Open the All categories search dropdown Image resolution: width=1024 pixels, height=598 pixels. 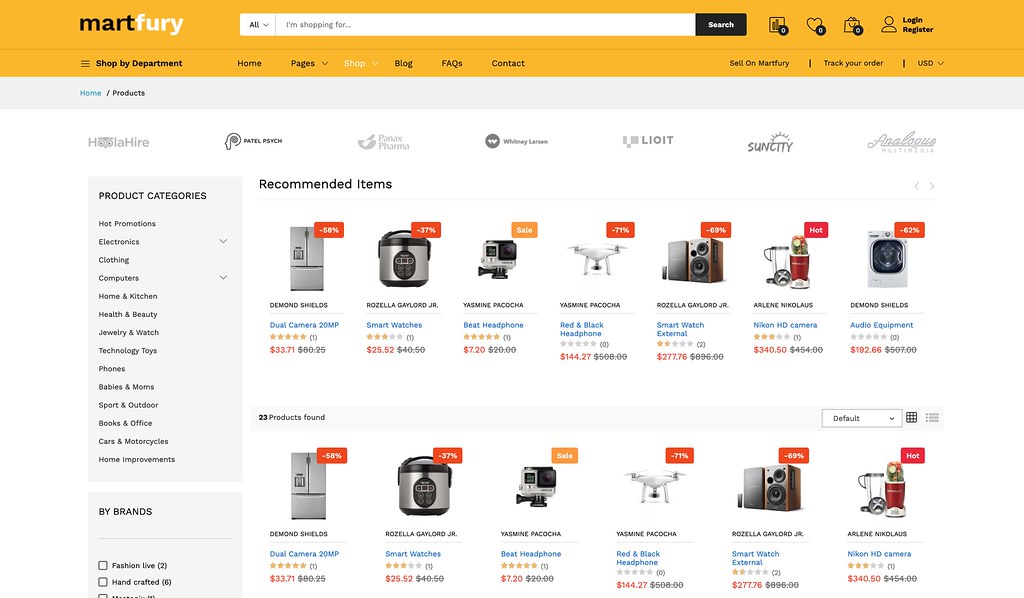257,25
